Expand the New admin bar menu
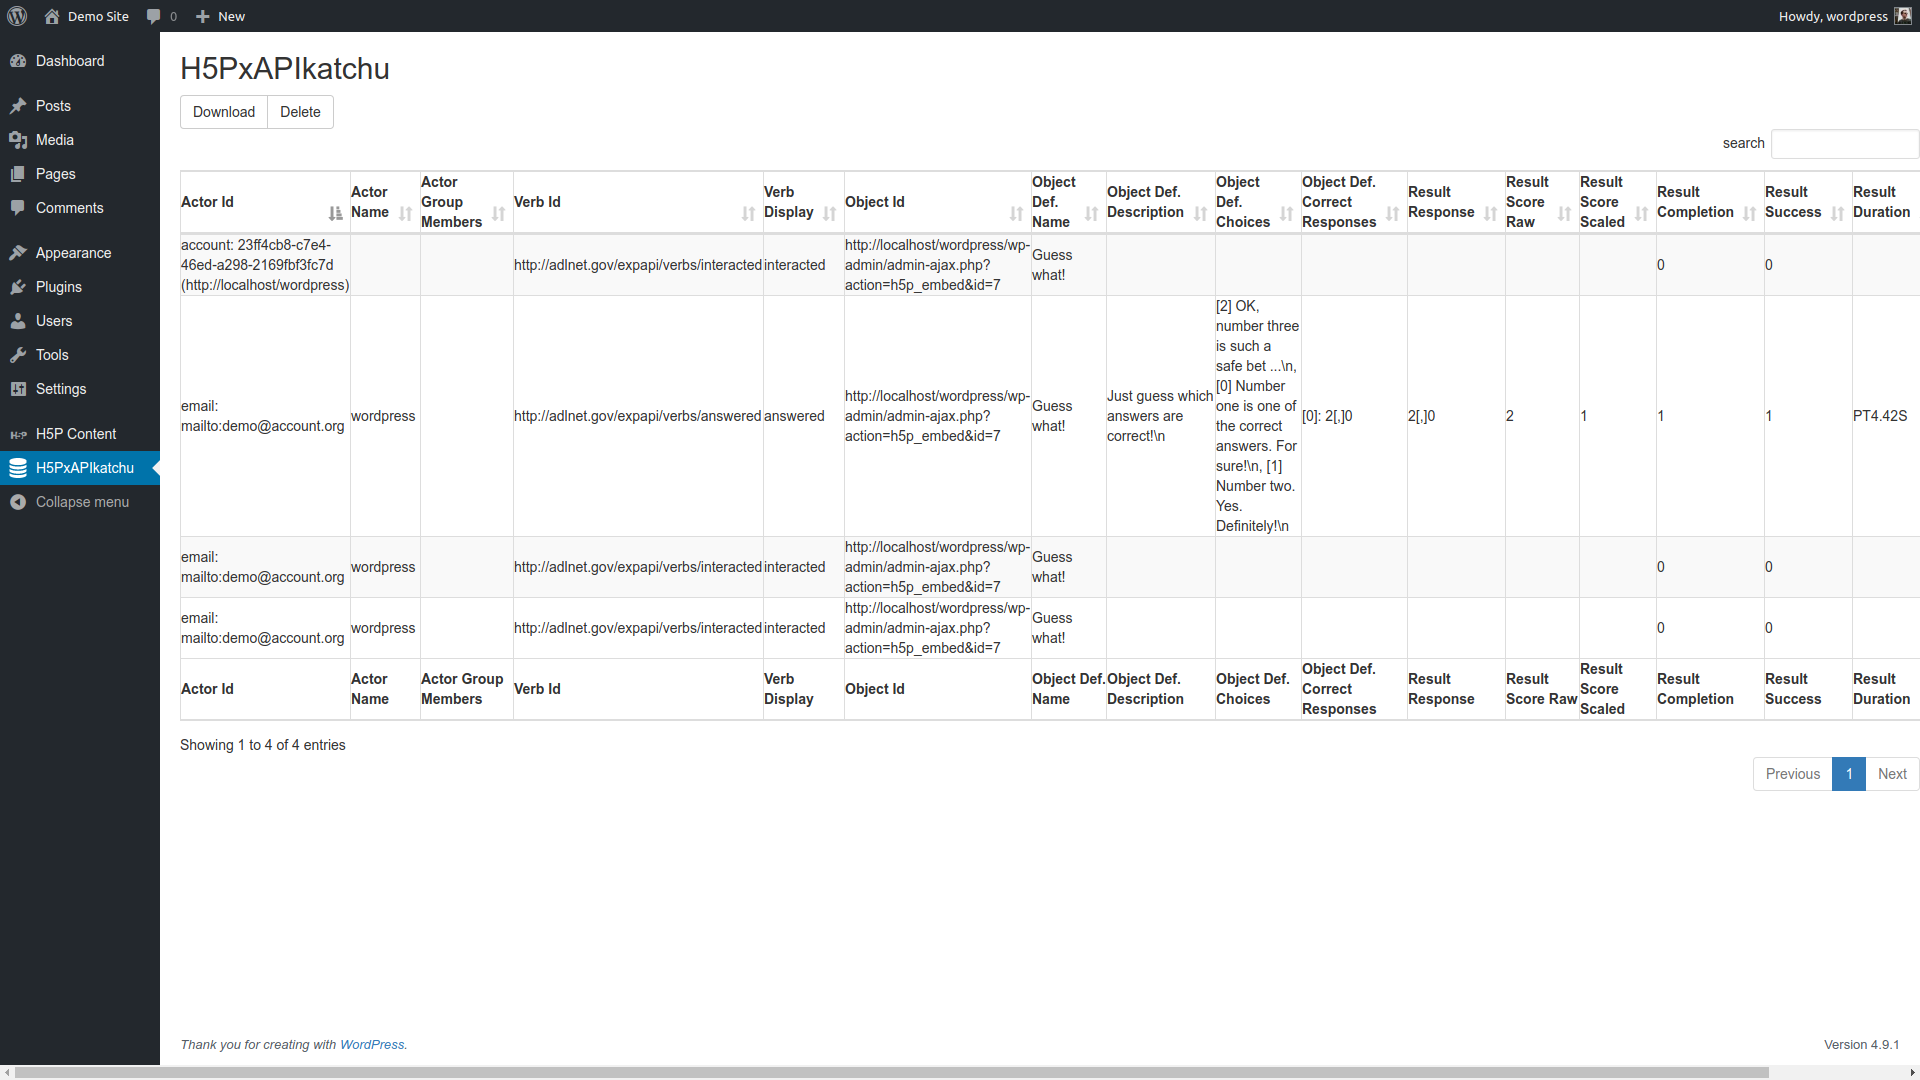 (219, 16)
